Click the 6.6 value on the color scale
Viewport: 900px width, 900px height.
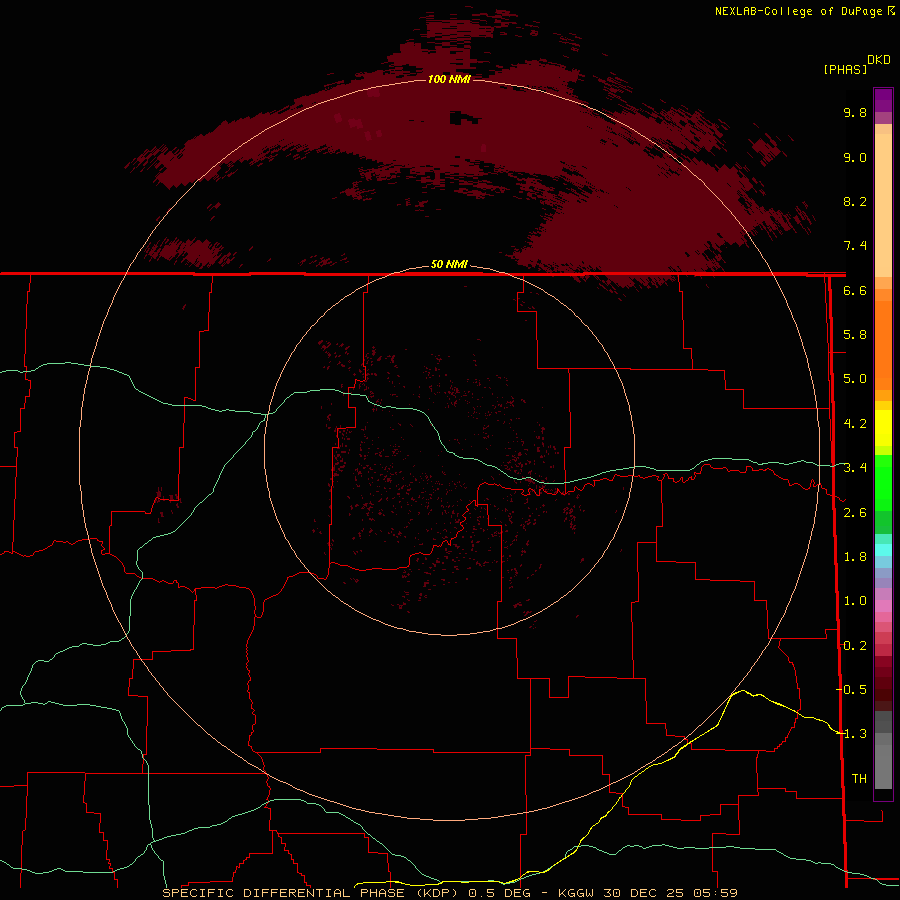[855, 290]
